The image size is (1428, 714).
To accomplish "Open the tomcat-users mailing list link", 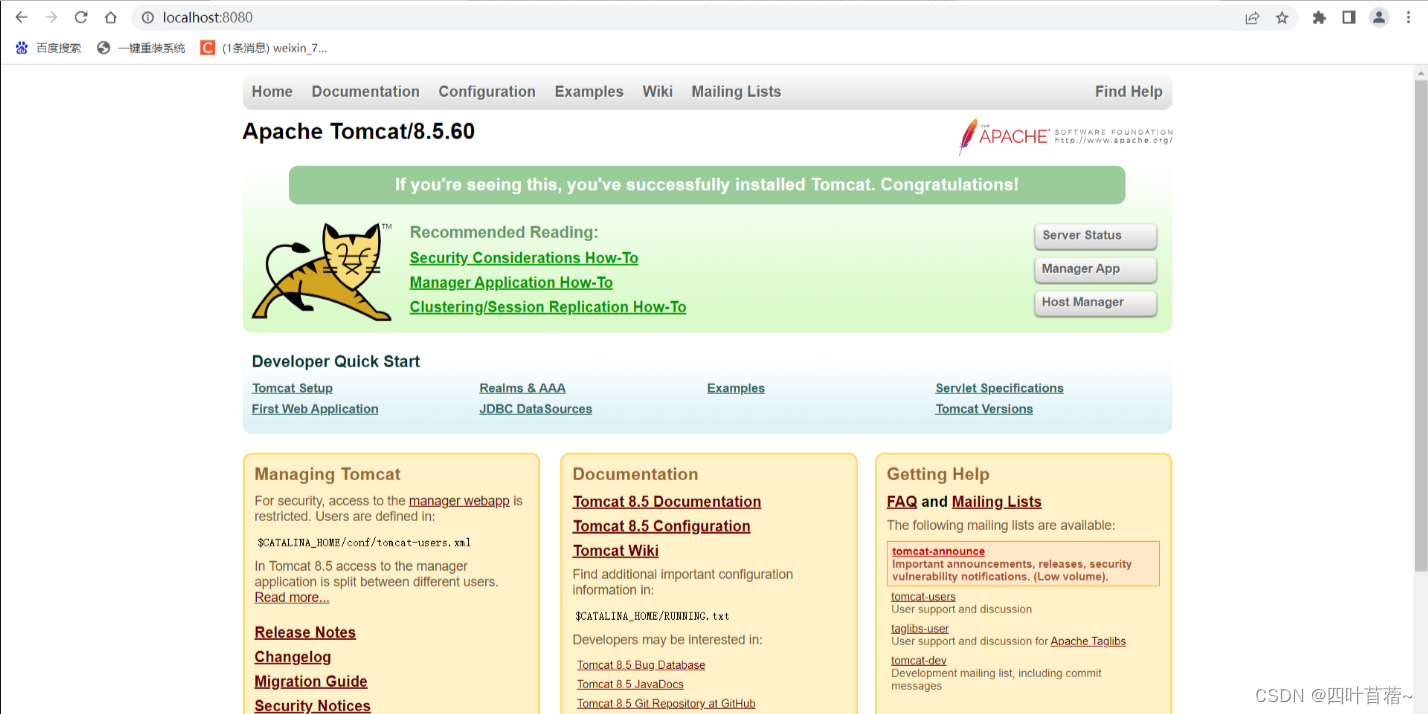I will coord(923,597).
